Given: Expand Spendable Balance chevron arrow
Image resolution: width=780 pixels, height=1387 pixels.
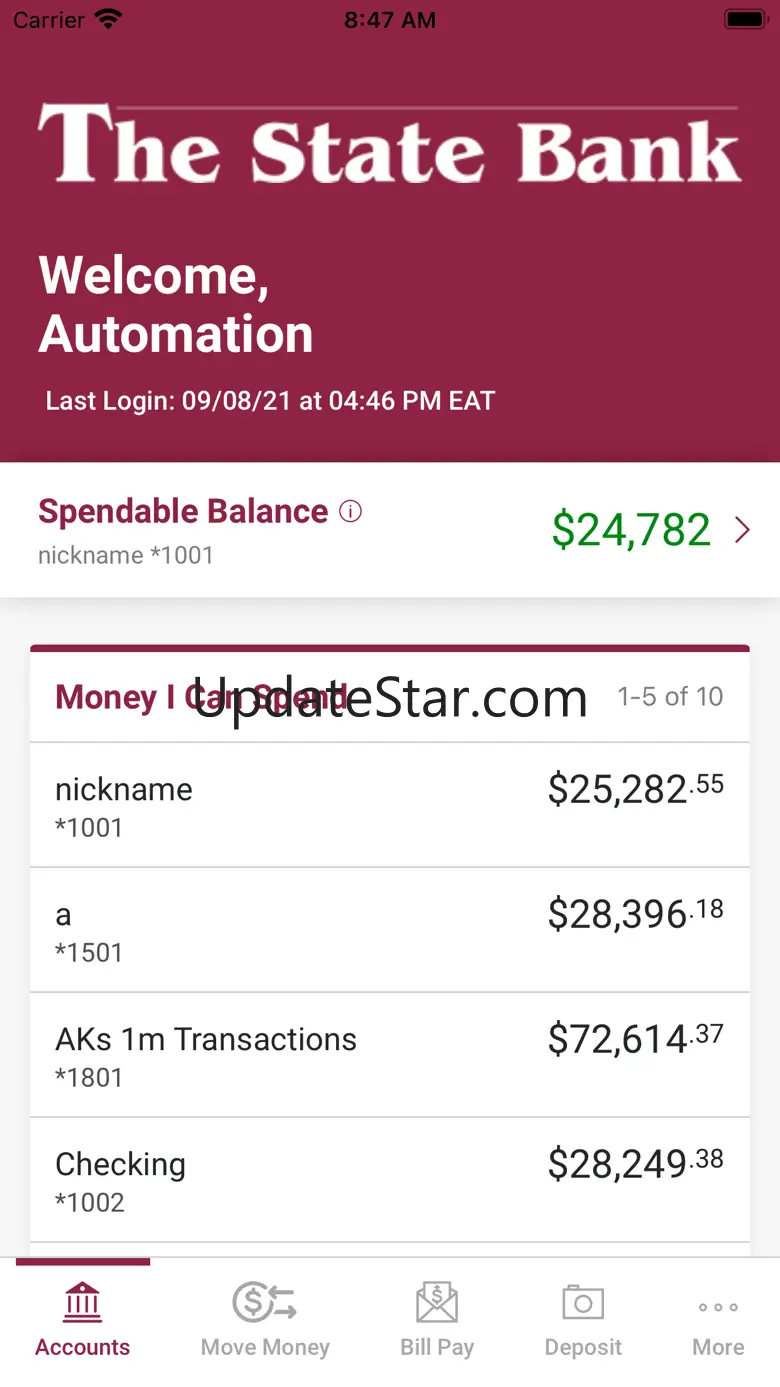Looking at the screenshot, I should pos(742,530).
